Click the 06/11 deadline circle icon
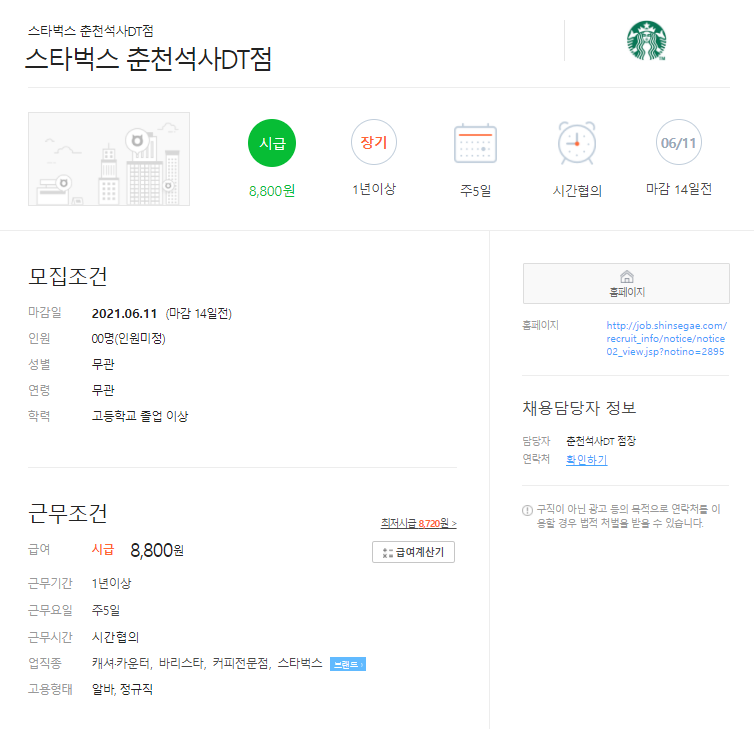Viewport: 754px width, 729px height. pyautogui.click(x=679, y=142)
